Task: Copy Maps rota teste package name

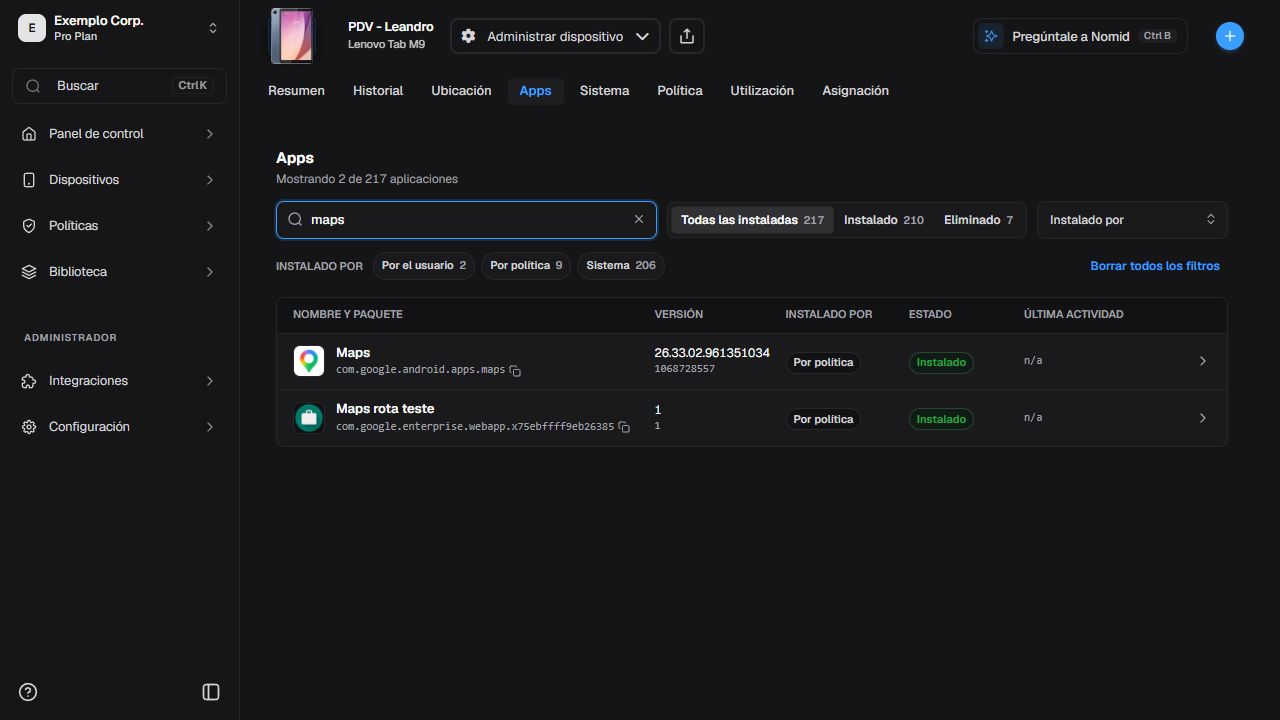Action: pos(624,427)
